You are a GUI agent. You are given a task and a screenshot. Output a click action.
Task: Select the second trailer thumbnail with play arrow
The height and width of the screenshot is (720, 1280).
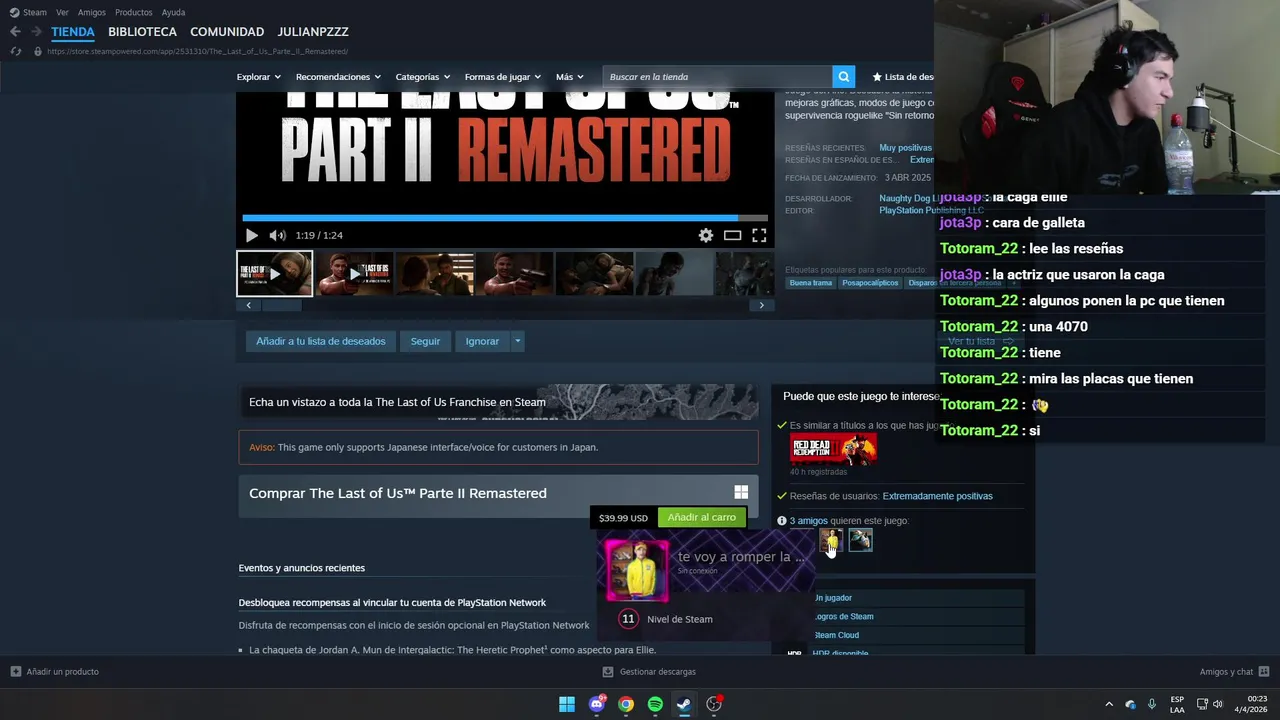point(354,273)
